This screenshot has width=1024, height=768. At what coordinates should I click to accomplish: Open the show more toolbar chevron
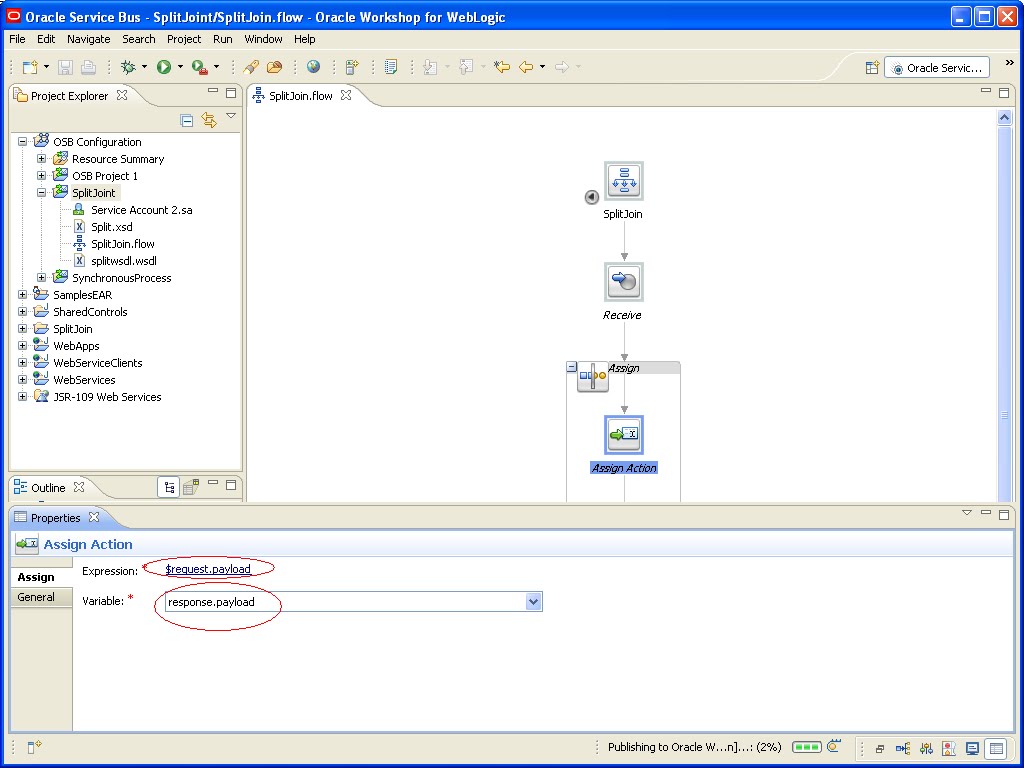tap(1010, 63)
